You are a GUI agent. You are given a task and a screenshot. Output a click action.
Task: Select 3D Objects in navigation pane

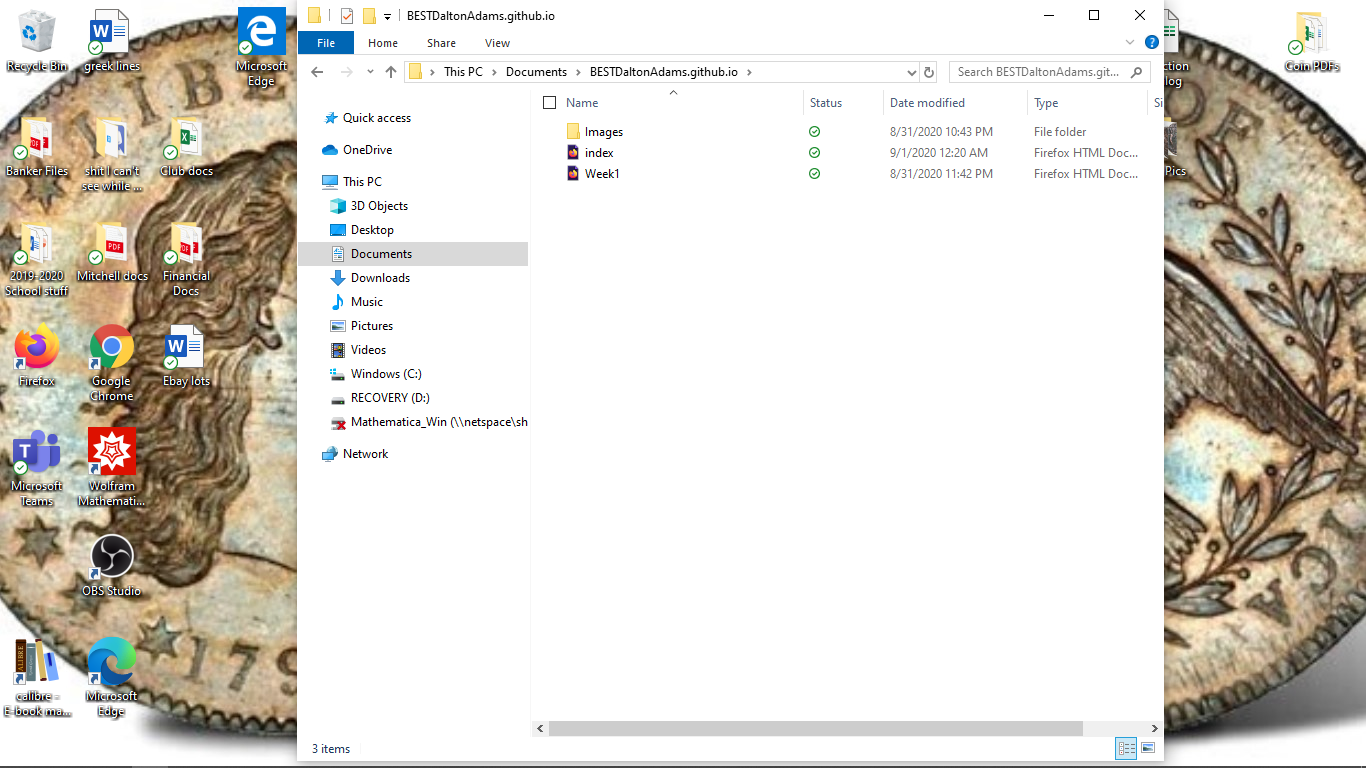pyautogui.click(x=379, y=206)
